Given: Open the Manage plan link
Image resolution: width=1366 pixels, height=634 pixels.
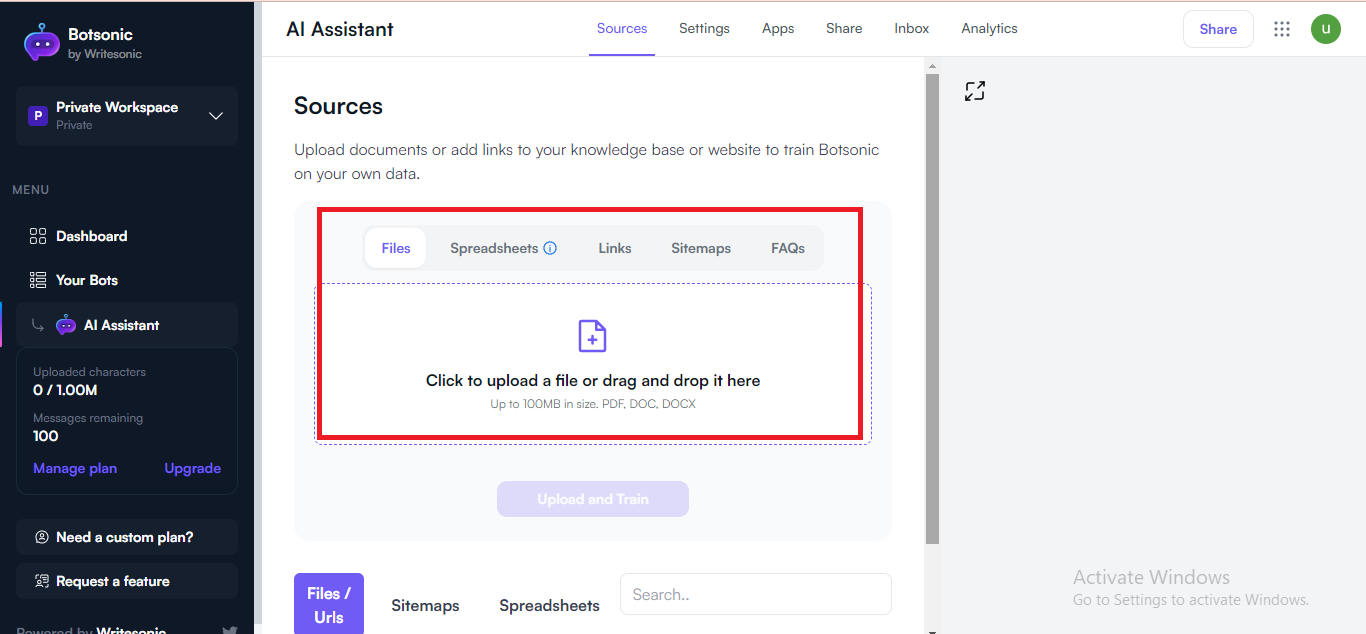Looking at the screenshot, I should pyautogui.click(x=75, y=468).
